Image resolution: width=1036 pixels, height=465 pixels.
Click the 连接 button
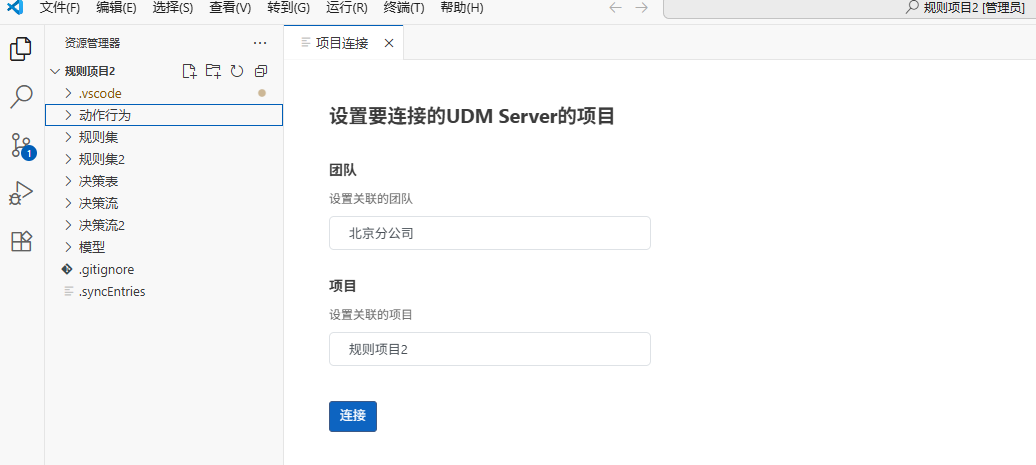[352, 416]
